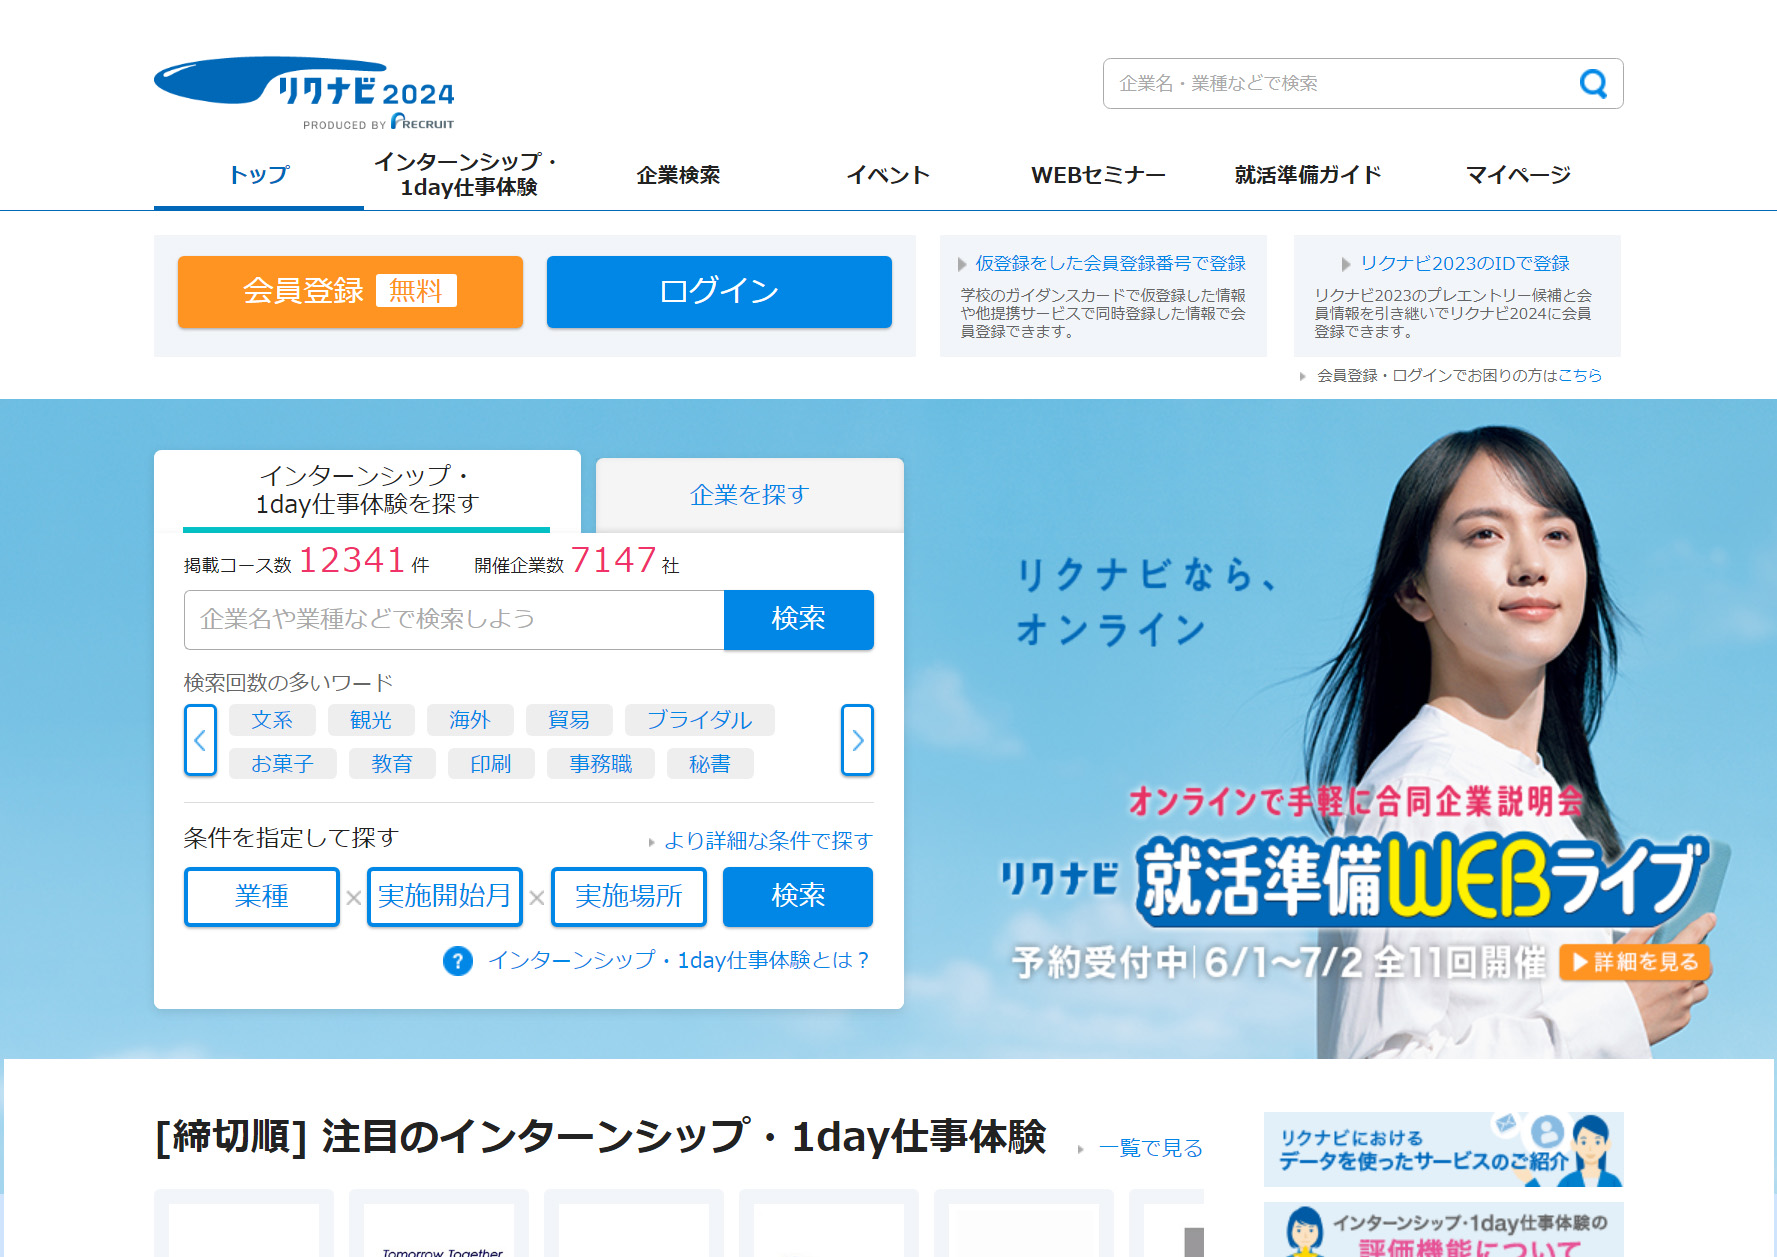This screenshot has width=1777, height=1257.
Task: Click the blue question mark help icon
Action: 458,961
